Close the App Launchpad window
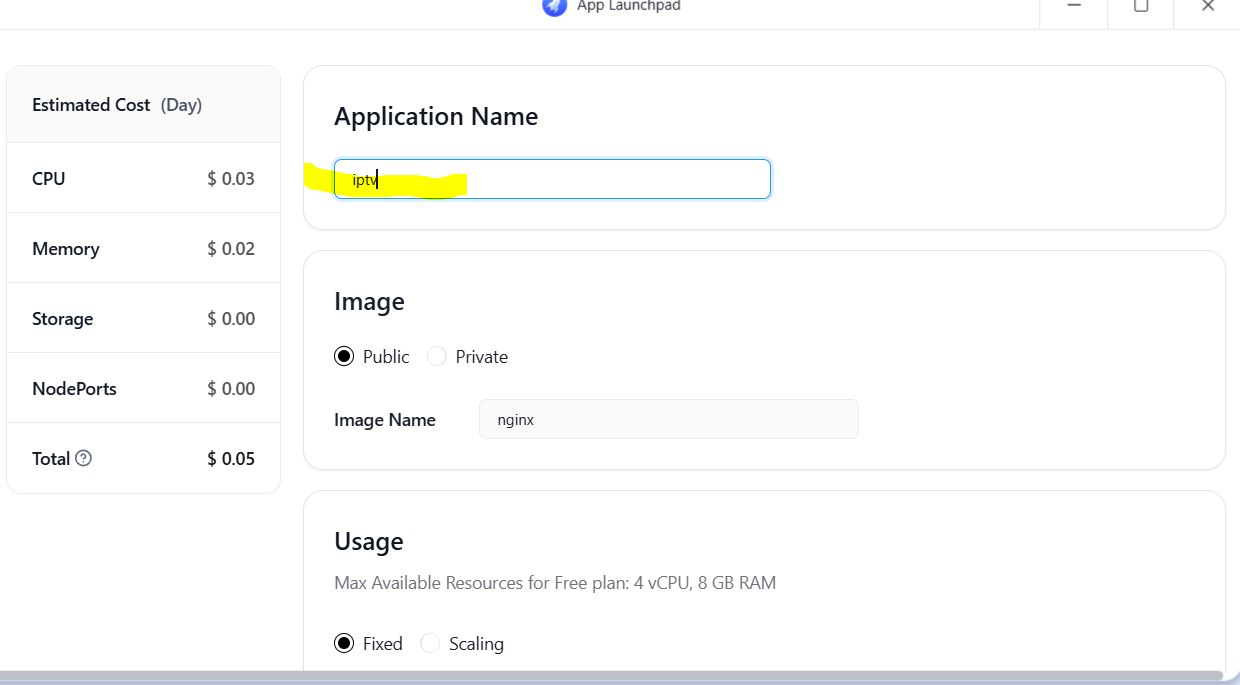The image size is (1240, 685). coord(1207,6)
